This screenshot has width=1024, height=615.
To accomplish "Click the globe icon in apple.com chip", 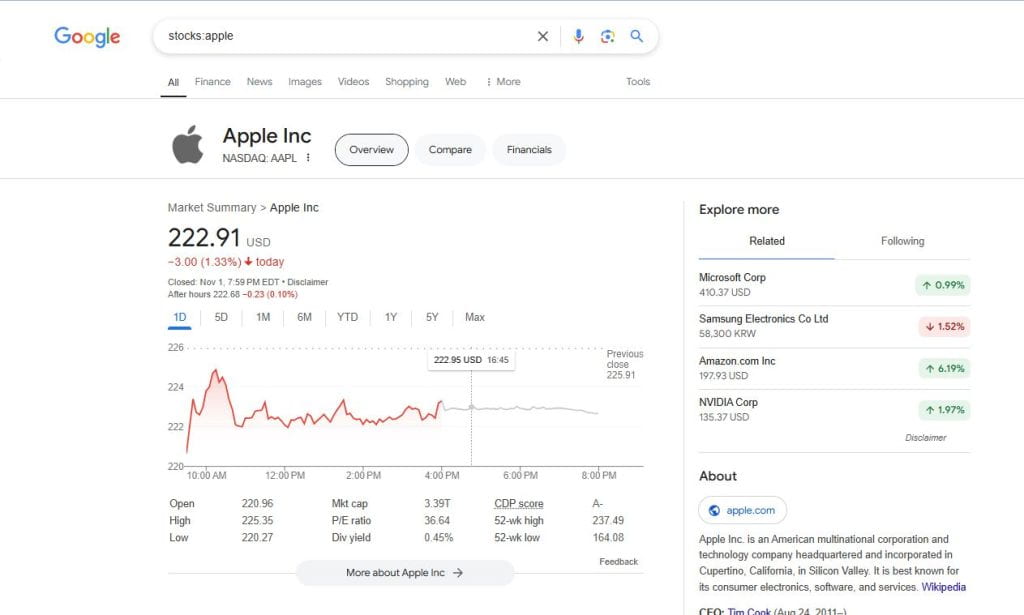I will [x=714, y=511].
